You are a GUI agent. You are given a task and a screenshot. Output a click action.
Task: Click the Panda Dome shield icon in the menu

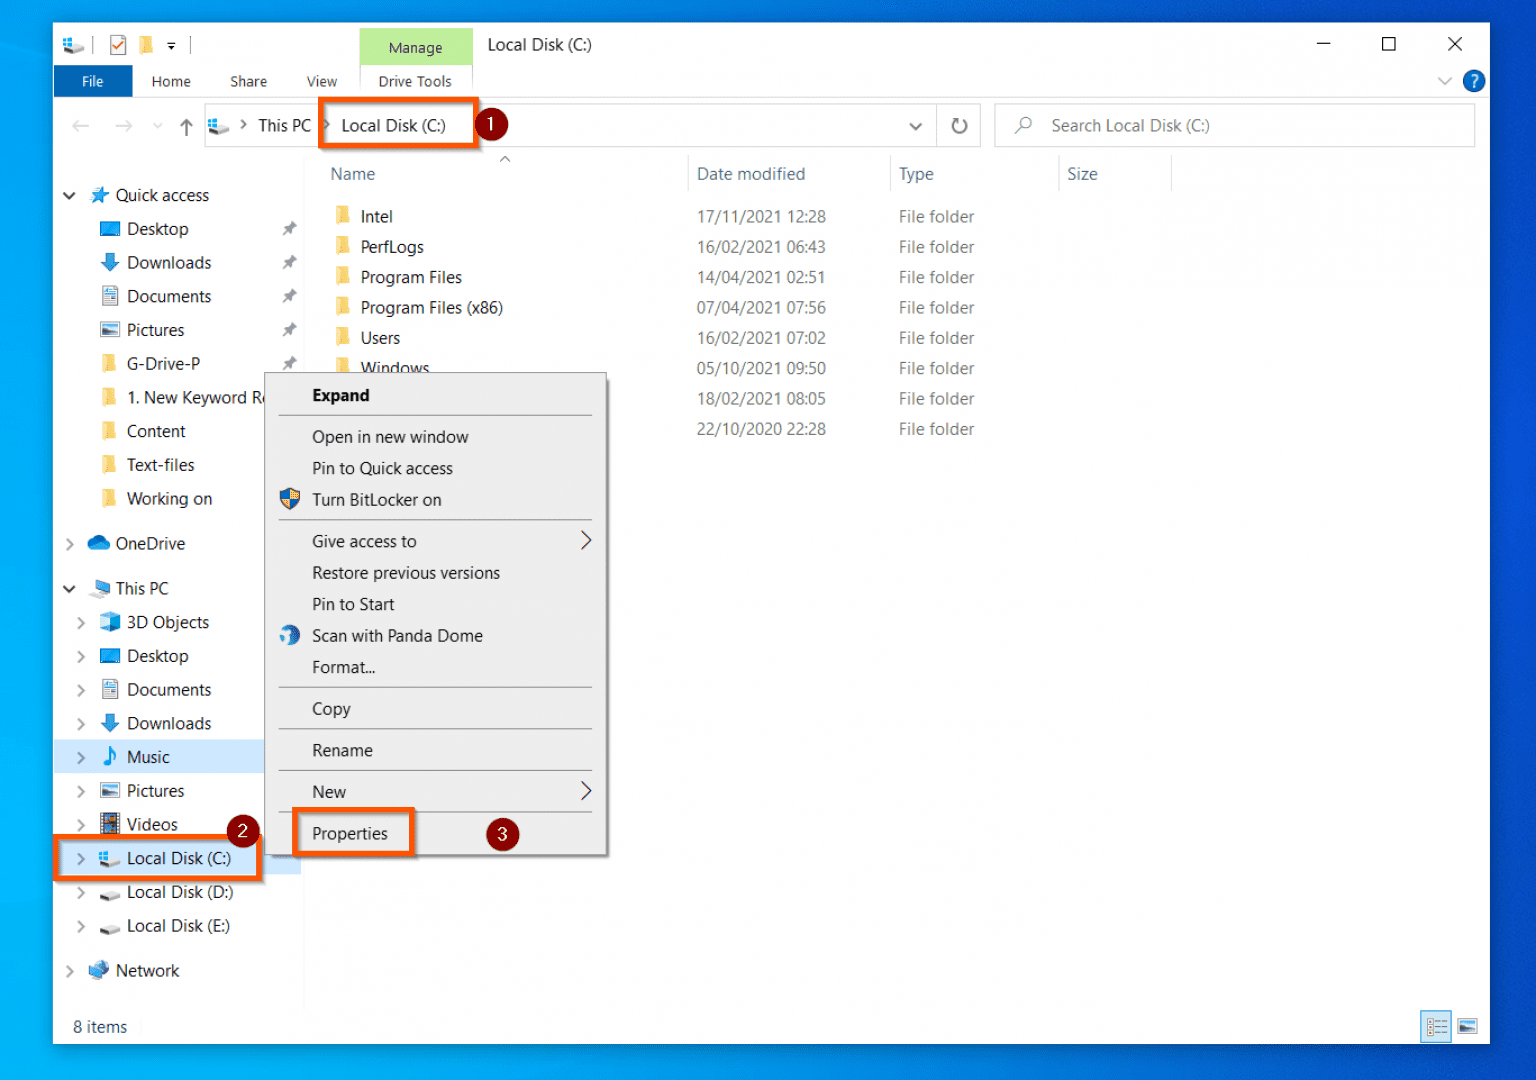(x=289, y=635)
